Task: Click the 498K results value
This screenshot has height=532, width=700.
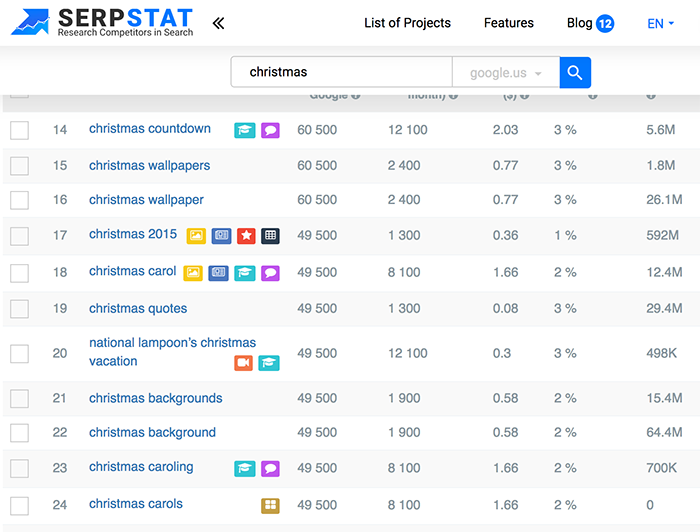Action: pyautogui.click(x=661, y=353)
